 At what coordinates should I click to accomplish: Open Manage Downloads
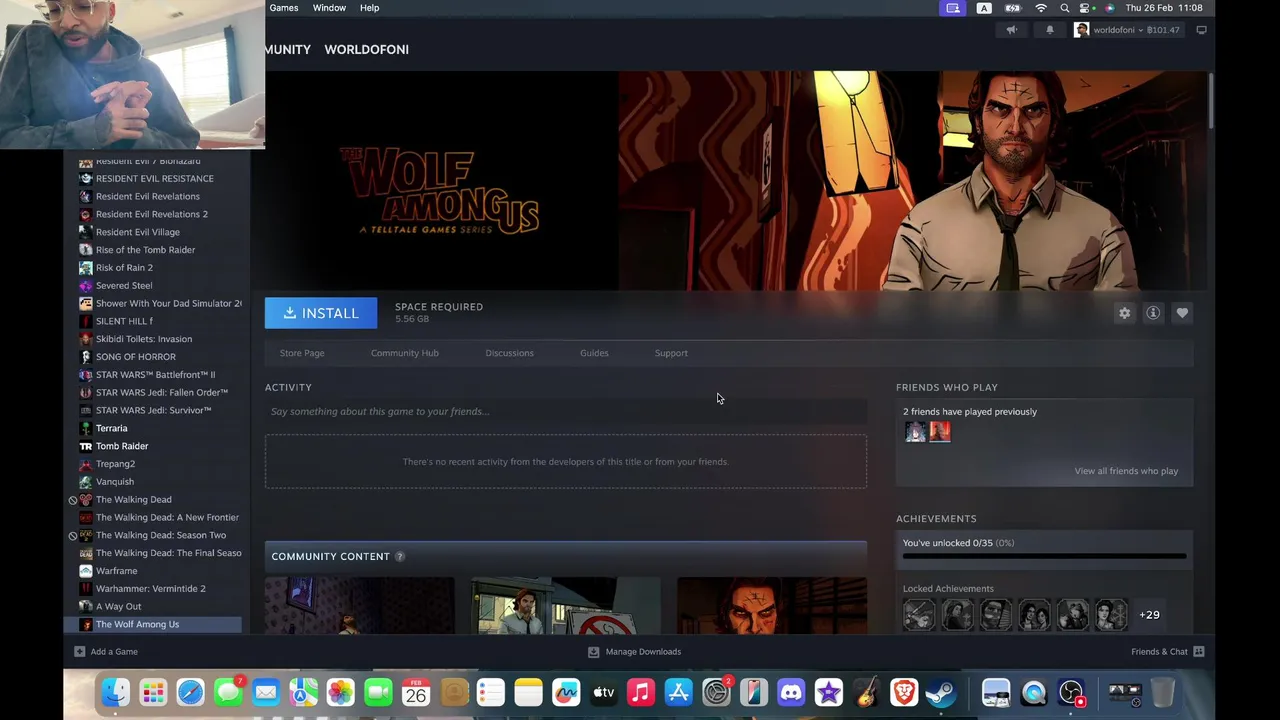point(643,651)
